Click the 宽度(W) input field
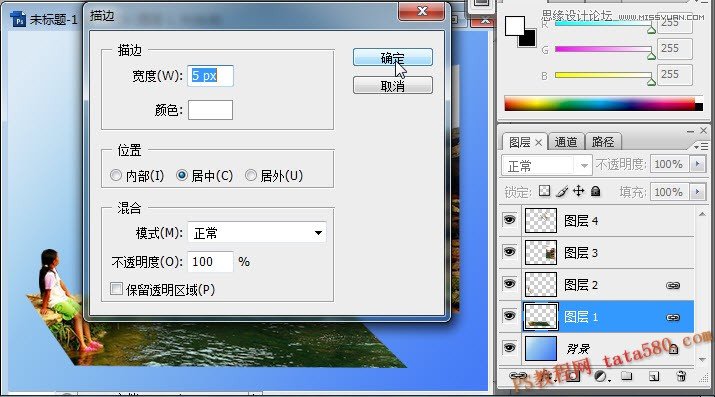The width and height of the screenshot is (715, 397). [x=210, y=76]
